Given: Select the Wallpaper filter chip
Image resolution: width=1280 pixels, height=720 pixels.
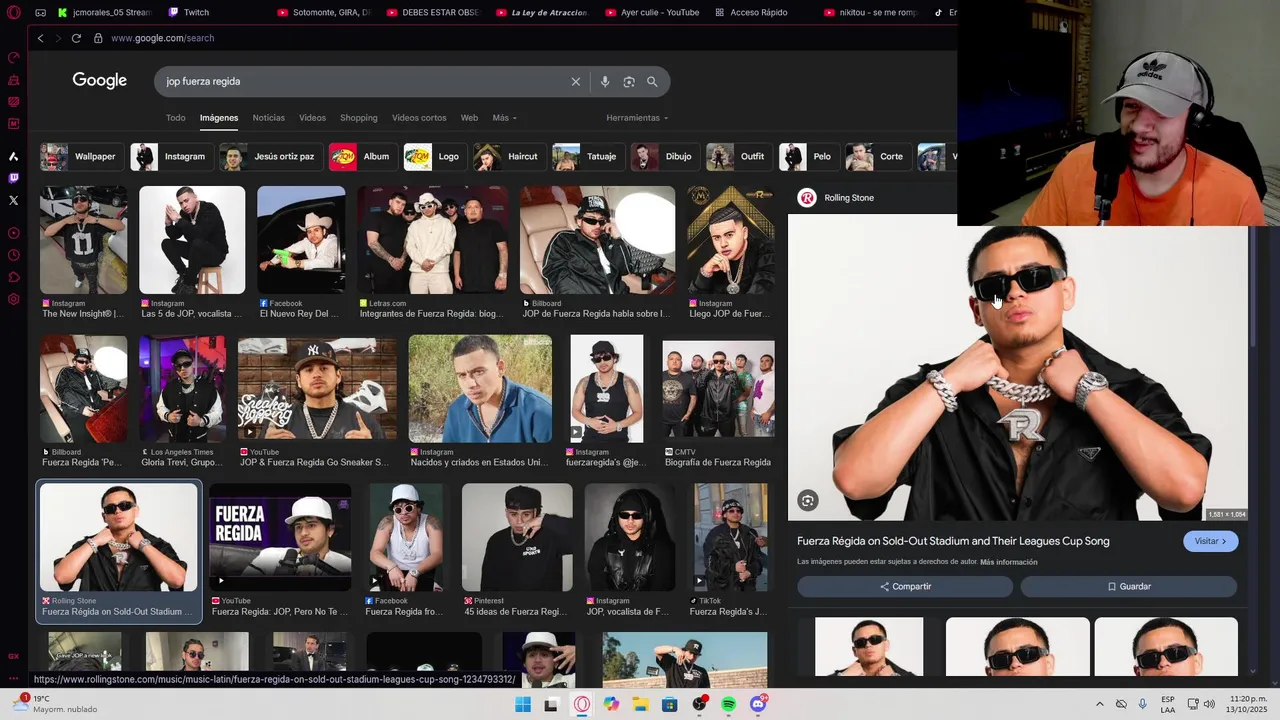Looking at the screenshot, I should (80, 157).
